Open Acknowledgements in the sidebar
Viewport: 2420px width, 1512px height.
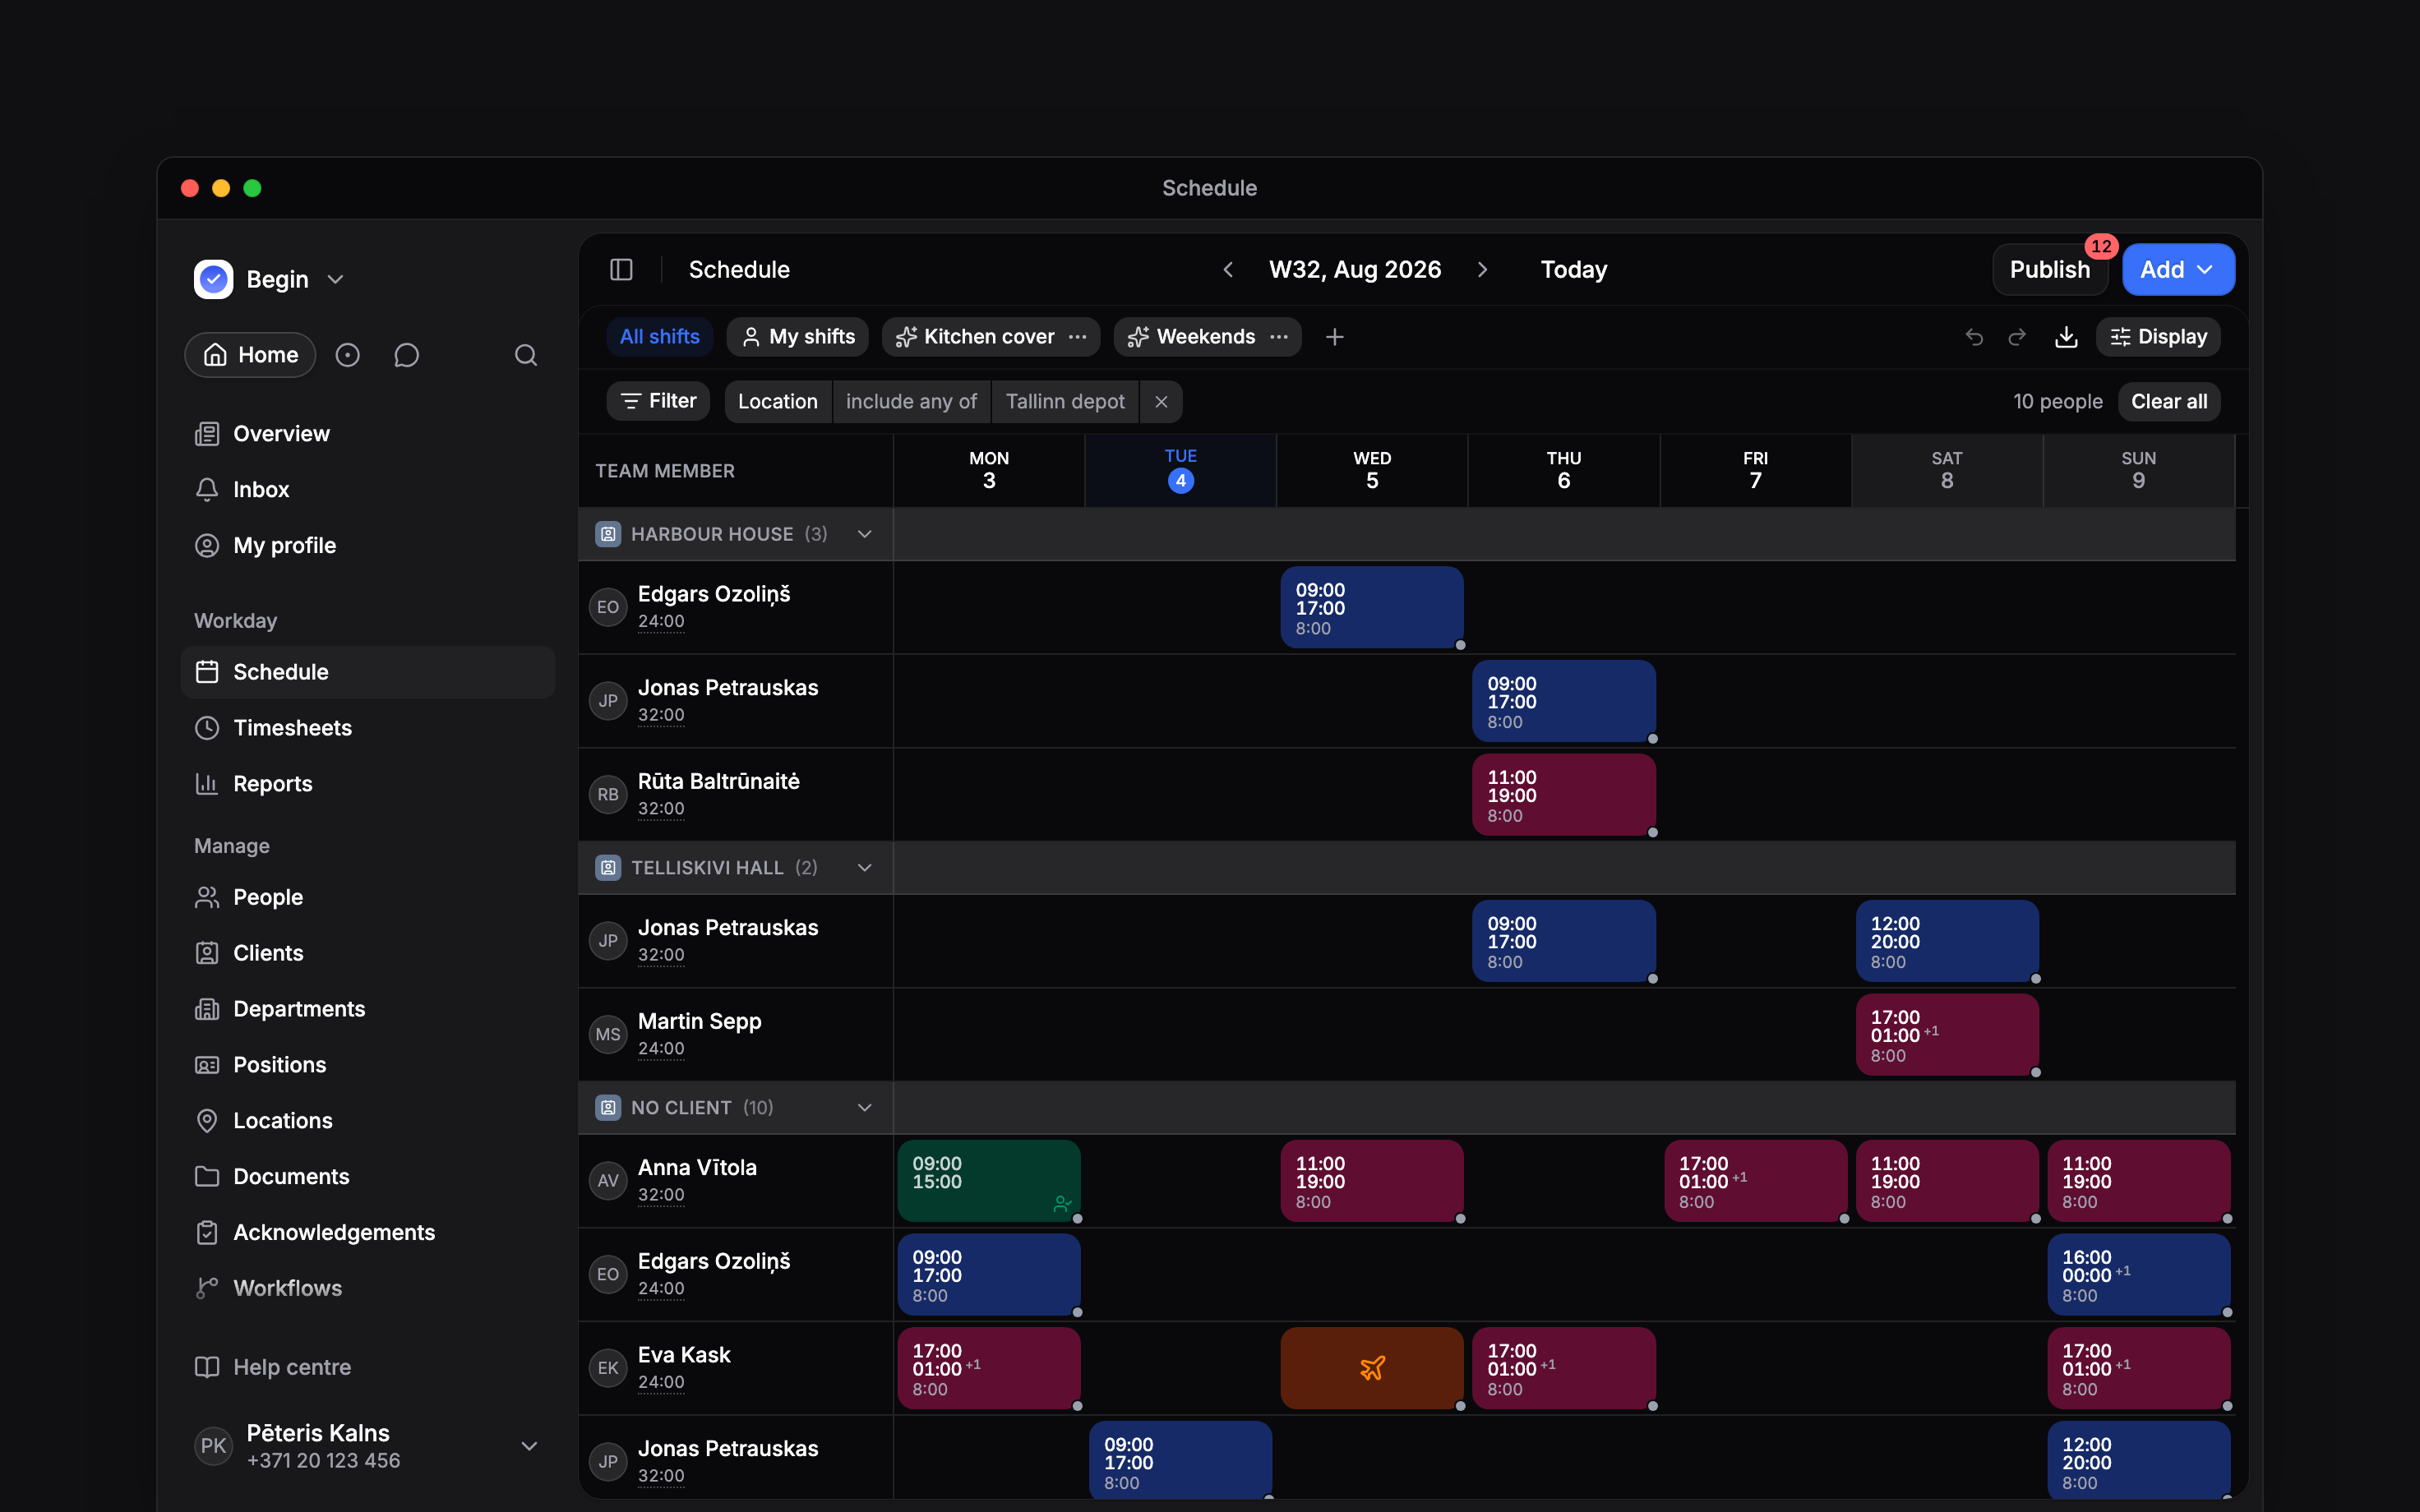[x=368, y=1232]
